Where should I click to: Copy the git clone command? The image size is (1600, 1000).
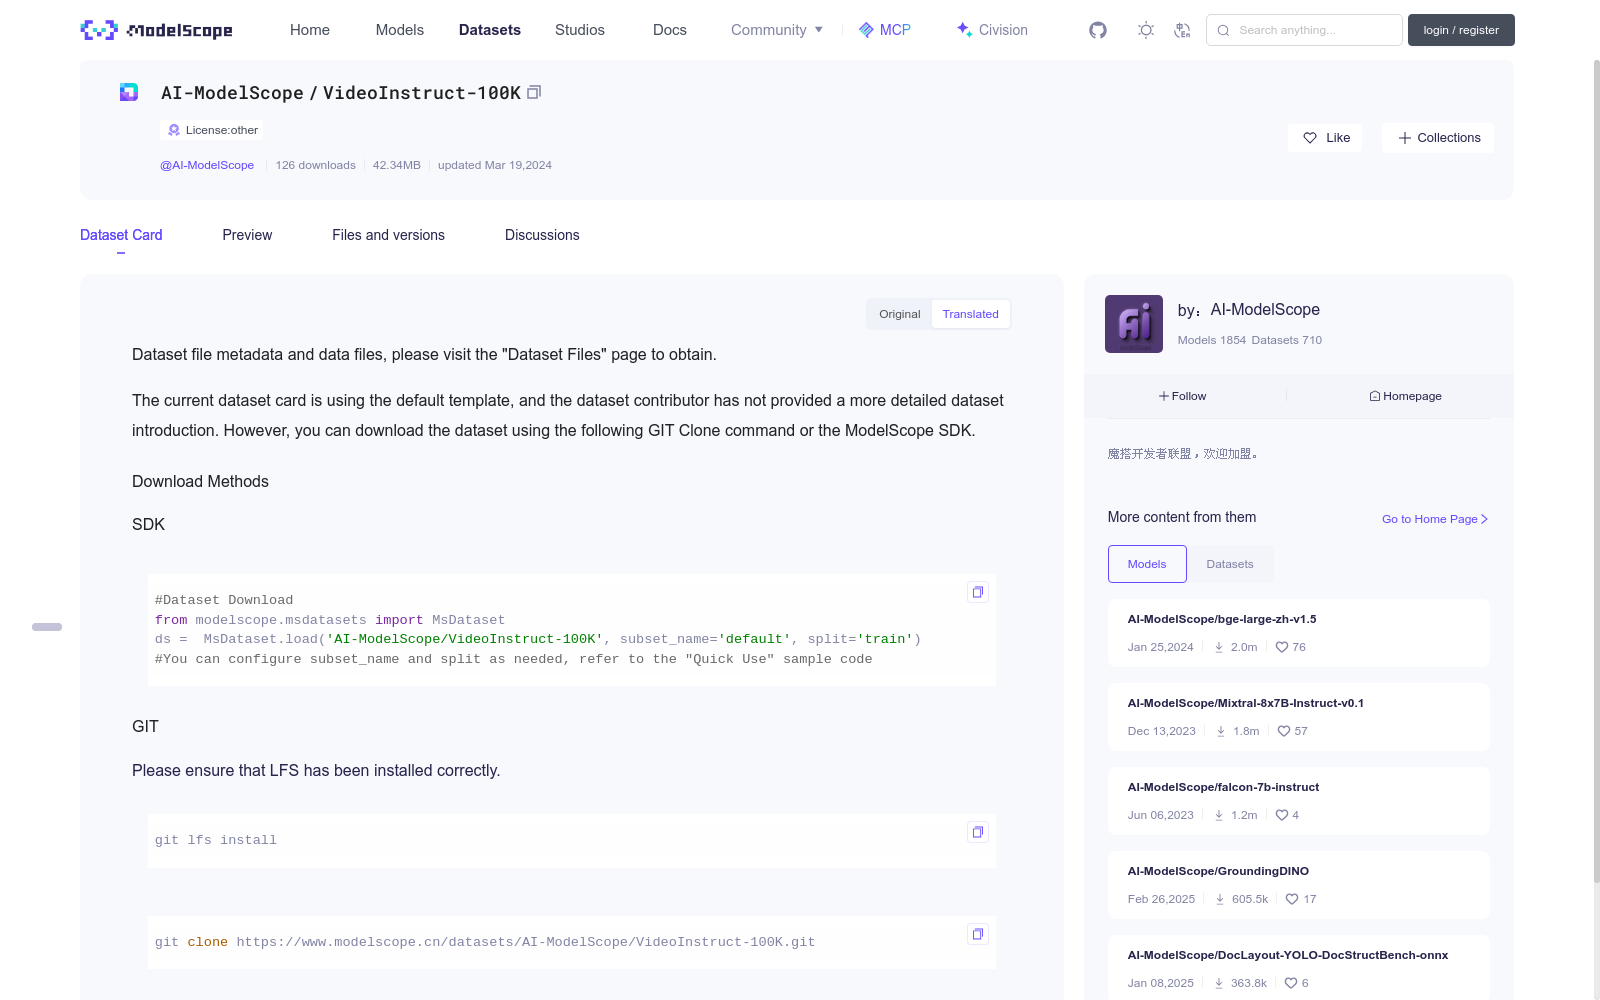[978, 934]
